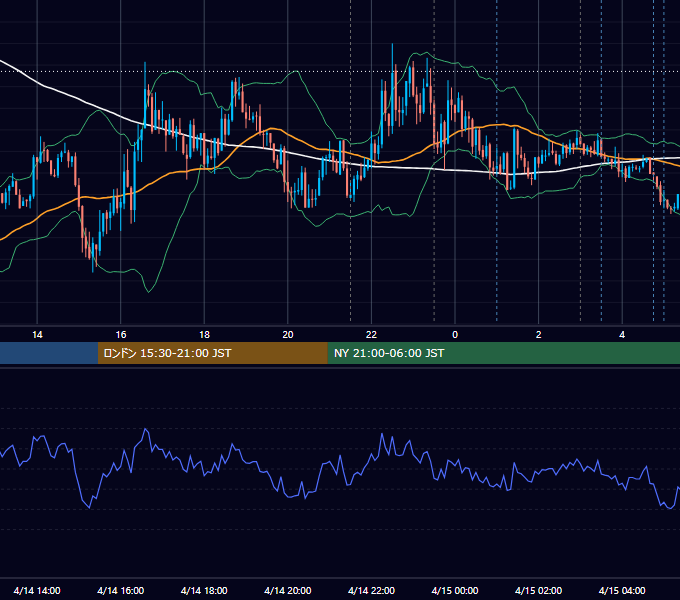The image size is (680, 600).
Task: Click the hour label 18 on the upper time axis
Action: click(204, 335)
